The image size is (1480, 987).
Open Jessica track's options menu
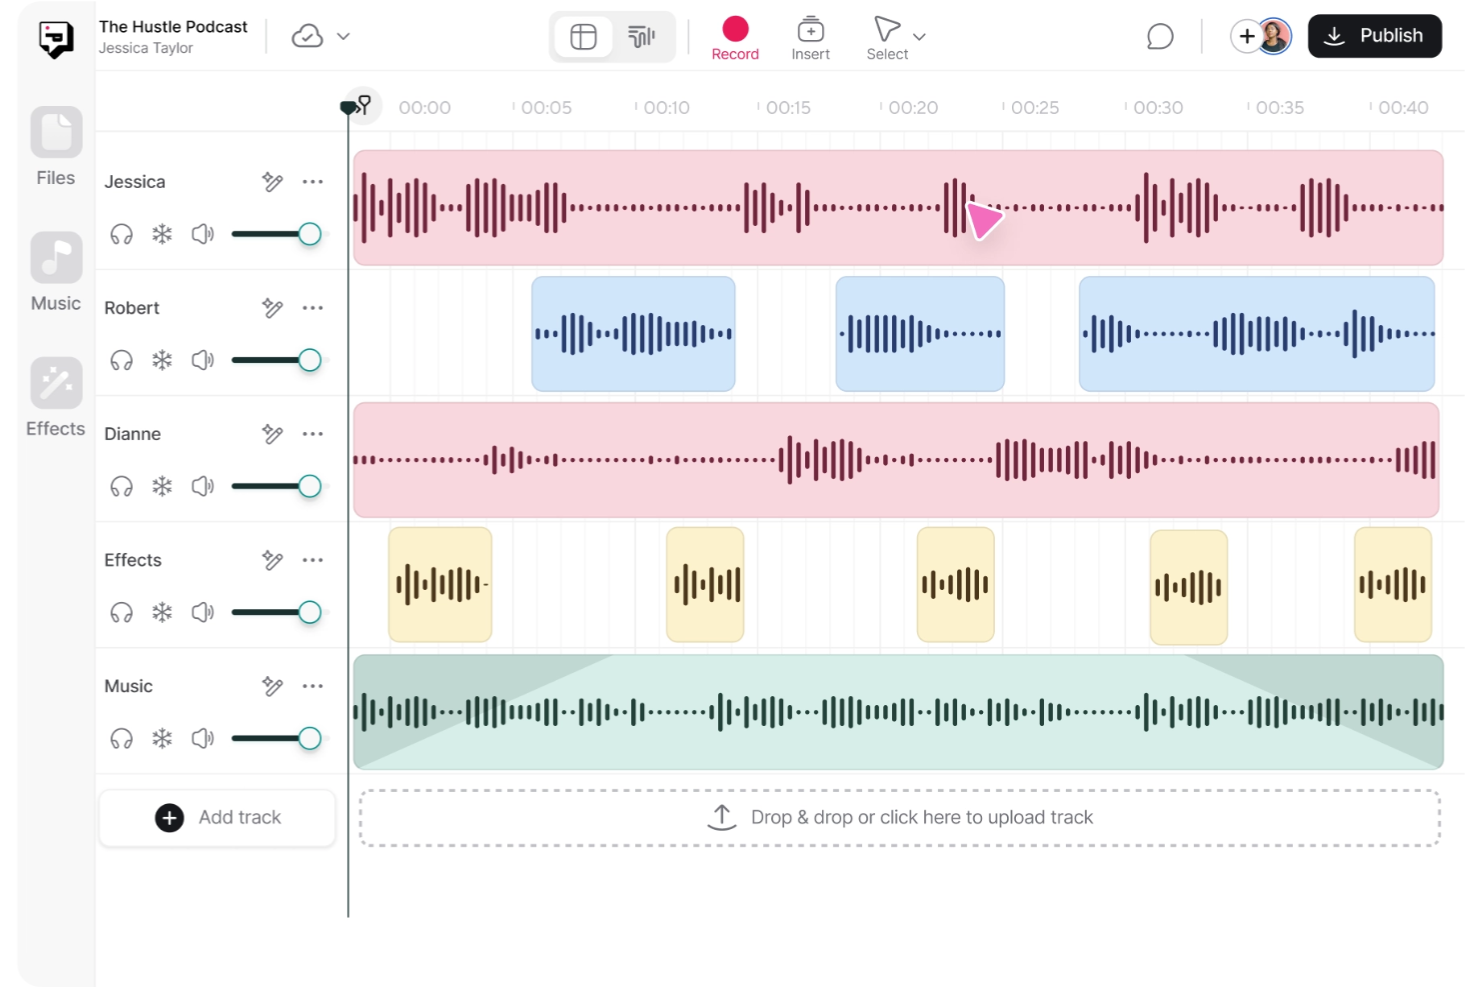click(313, 181)
